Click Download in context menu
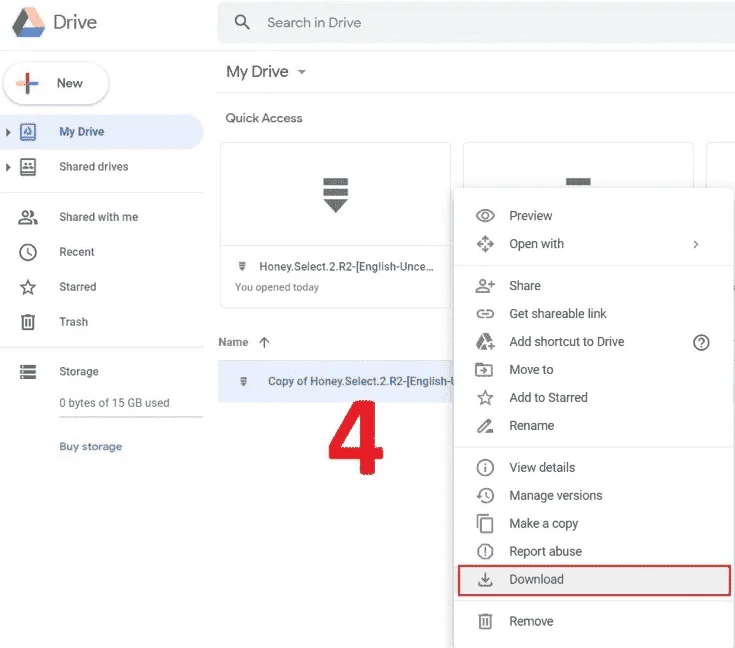Viewport: 735px width, 648px height. (x=594, y=580)
